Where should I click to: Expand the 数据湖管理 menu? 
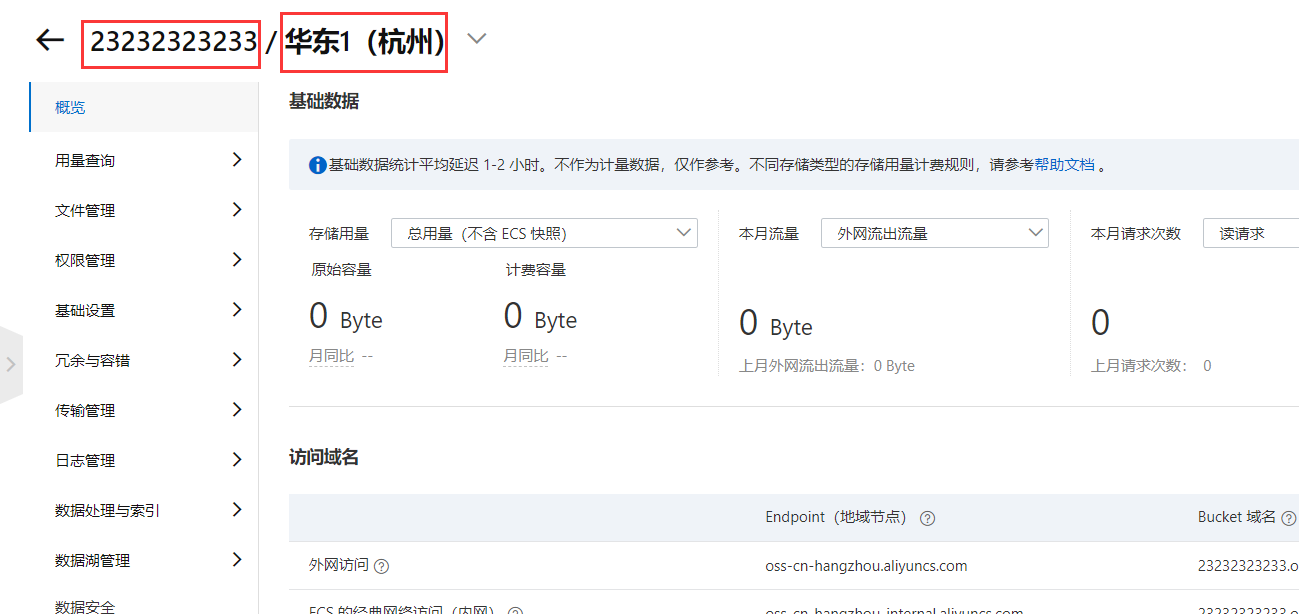pos(149,560)
